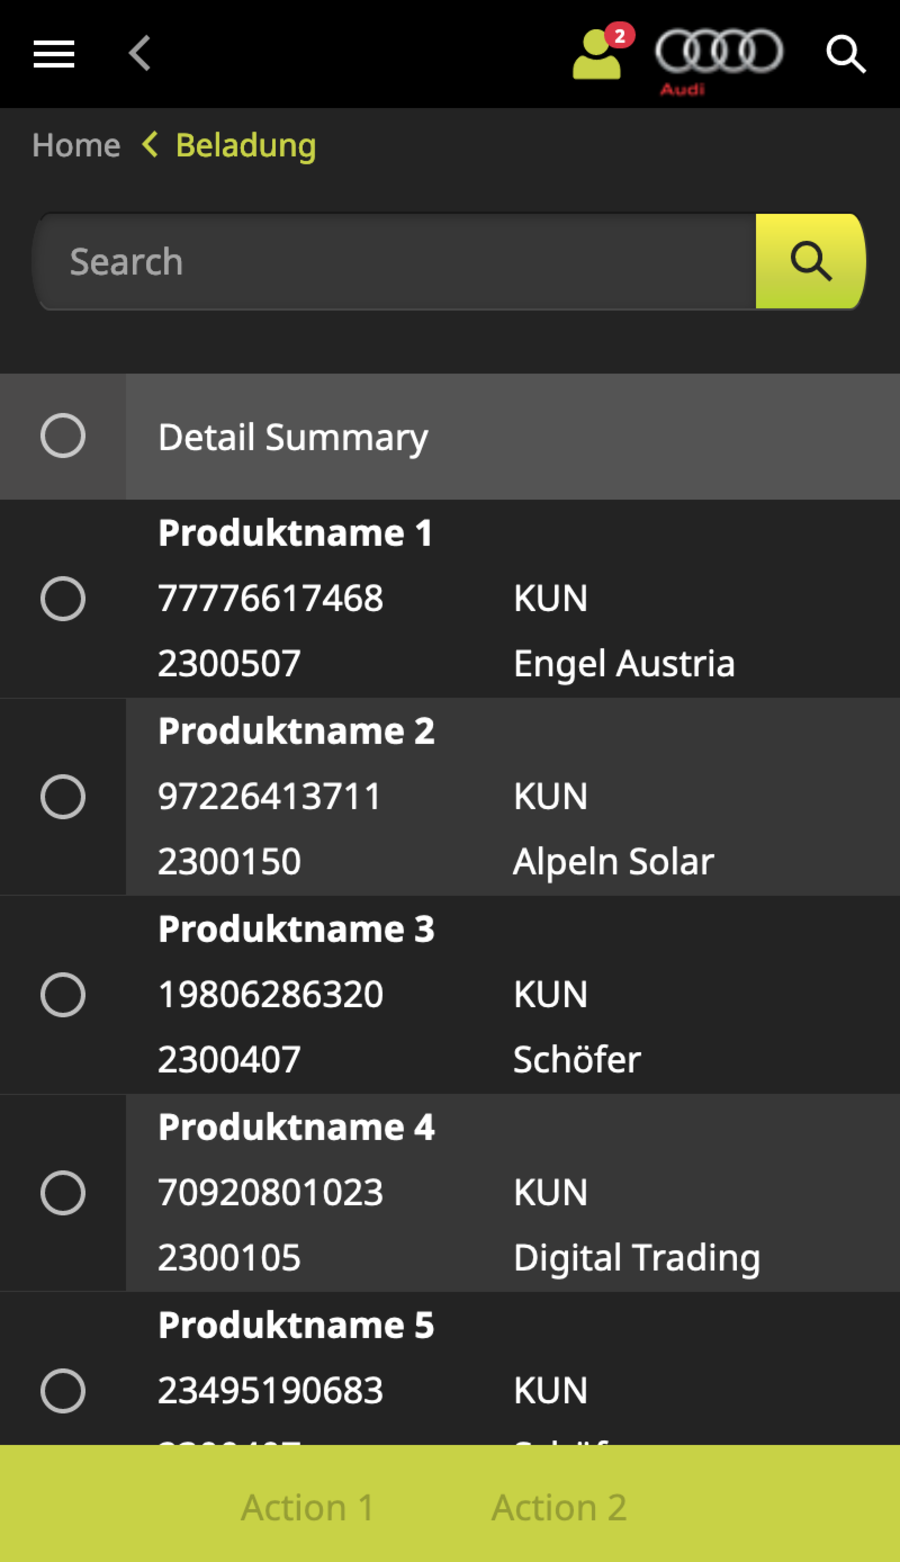The height and width of the screenshot is (1562, 900).
Task: Open the top bar search magnifier
Action: (845, 54)
